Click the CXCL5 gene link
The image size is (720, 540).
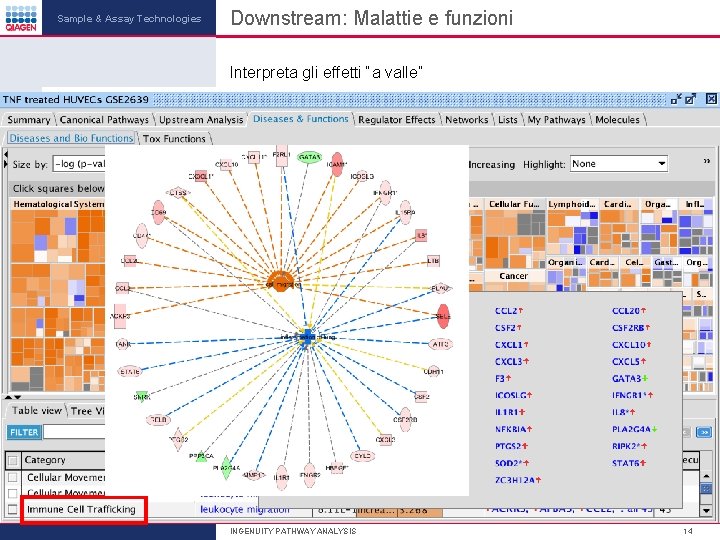point(626,361)
